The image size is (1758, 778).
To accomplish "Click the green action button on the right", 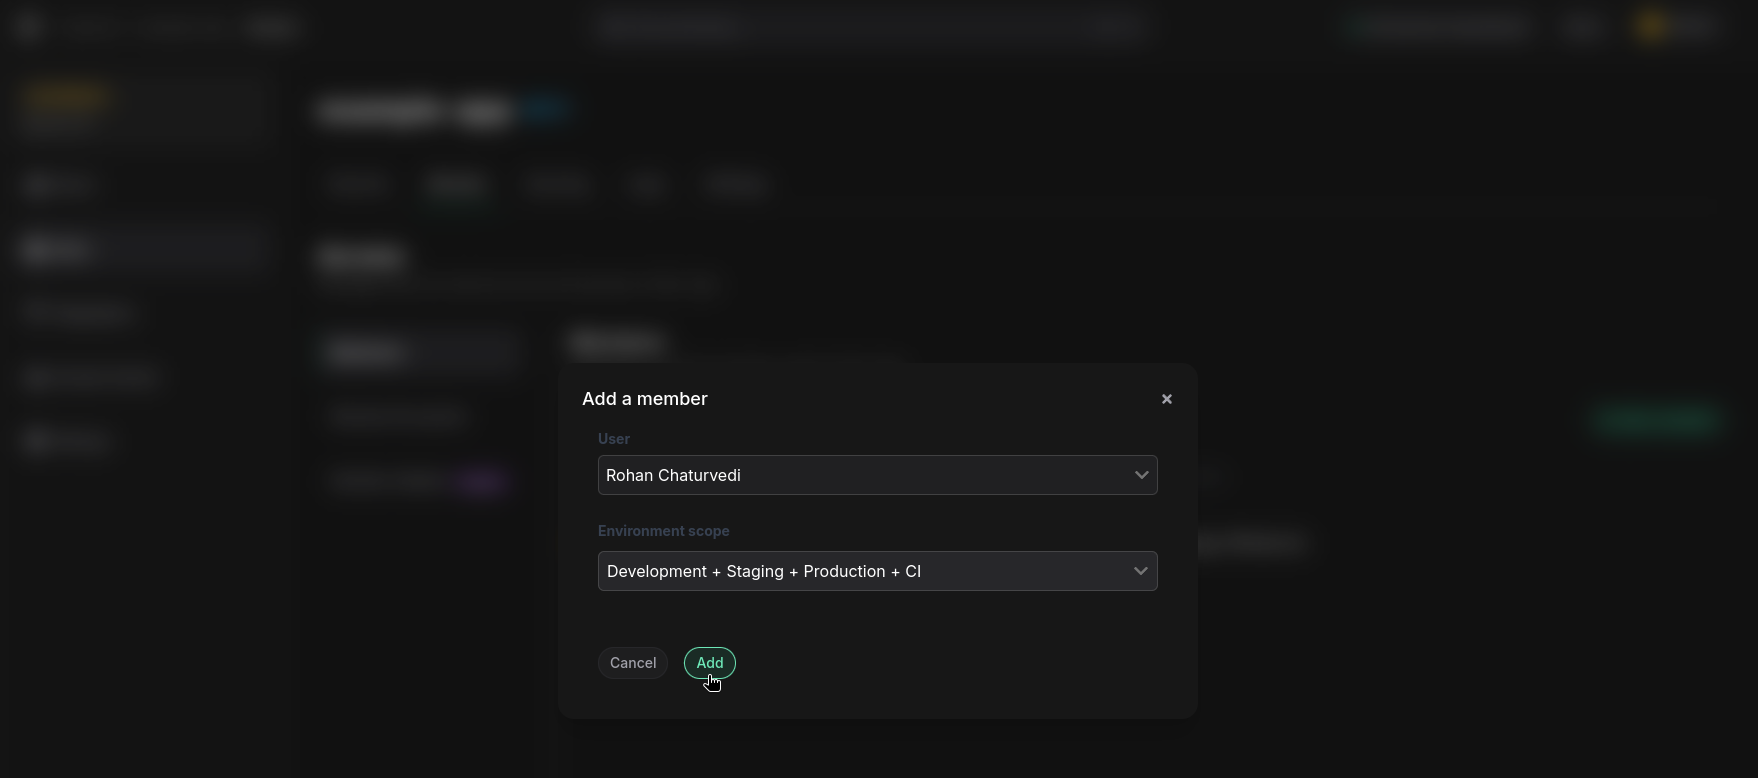I will coord(1655,422).
